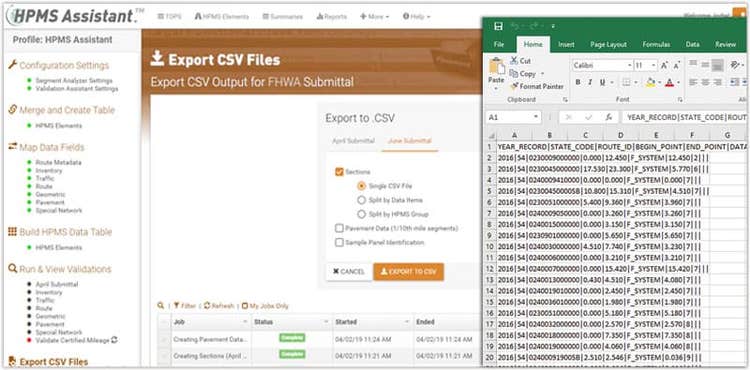Open the Started column filter arrow
Screen dimensions: 750x370
(x=407, y=322)
